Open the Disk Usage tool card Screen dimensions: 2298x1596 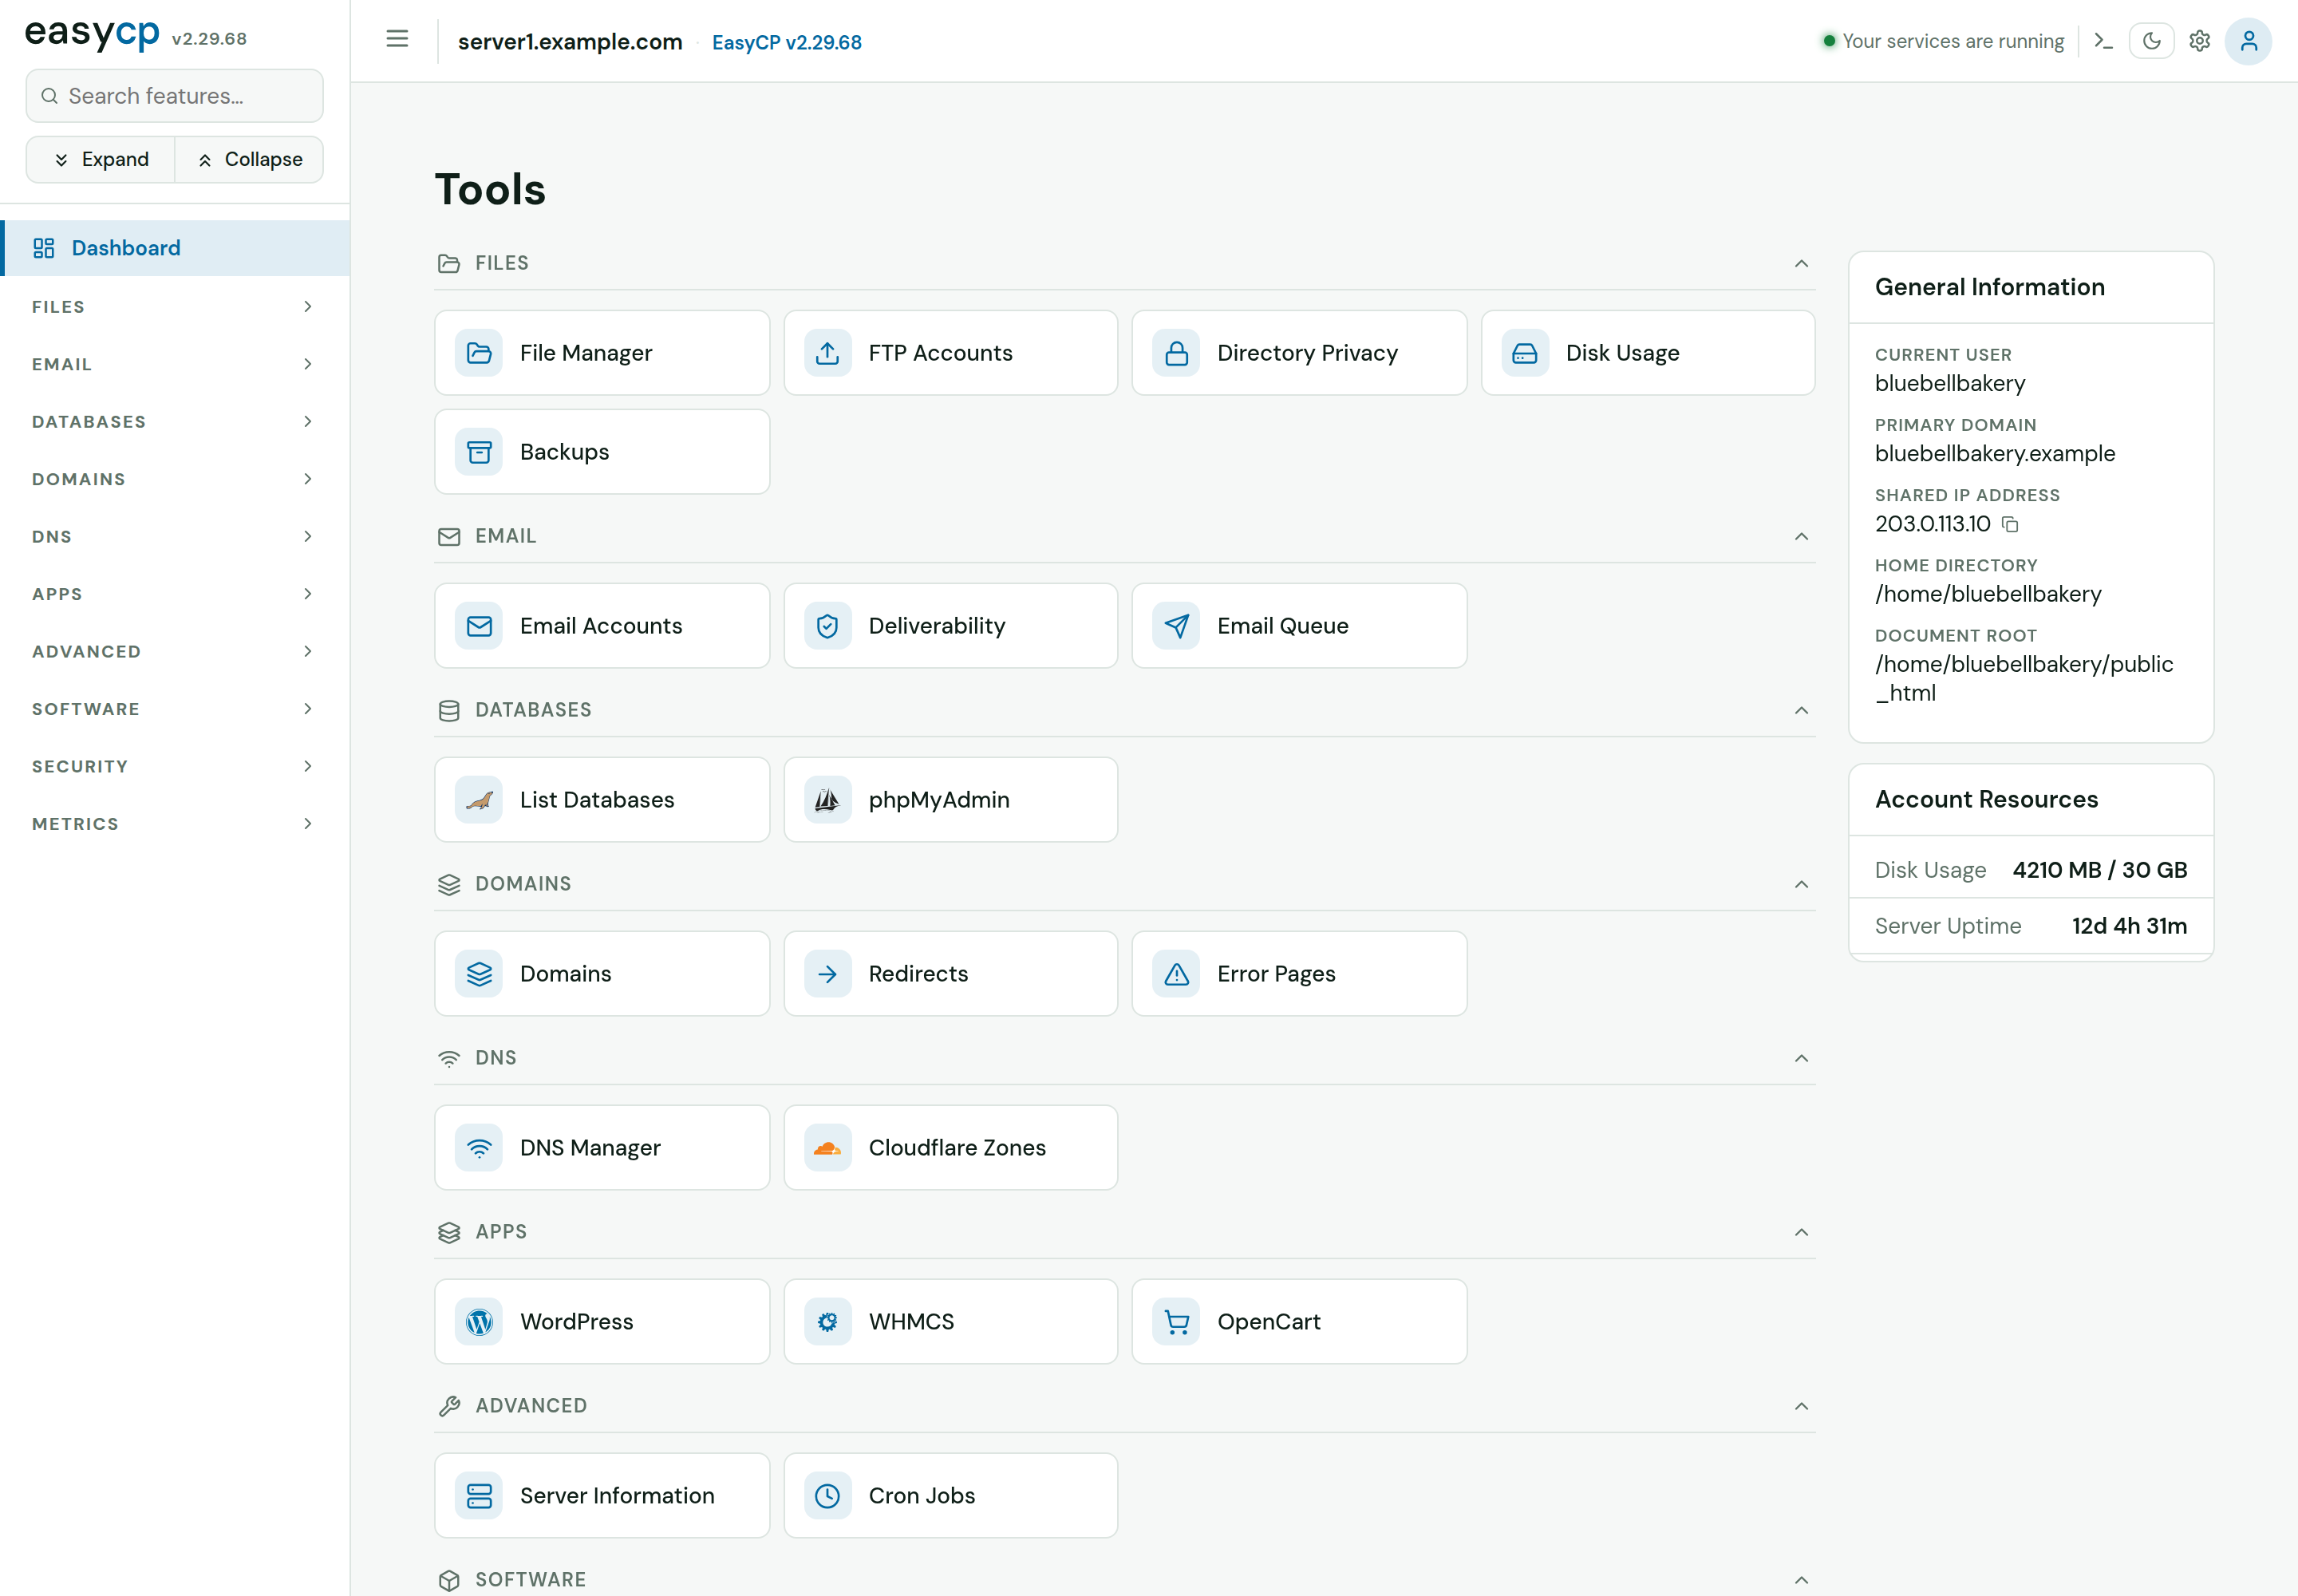coord(1647,352)
